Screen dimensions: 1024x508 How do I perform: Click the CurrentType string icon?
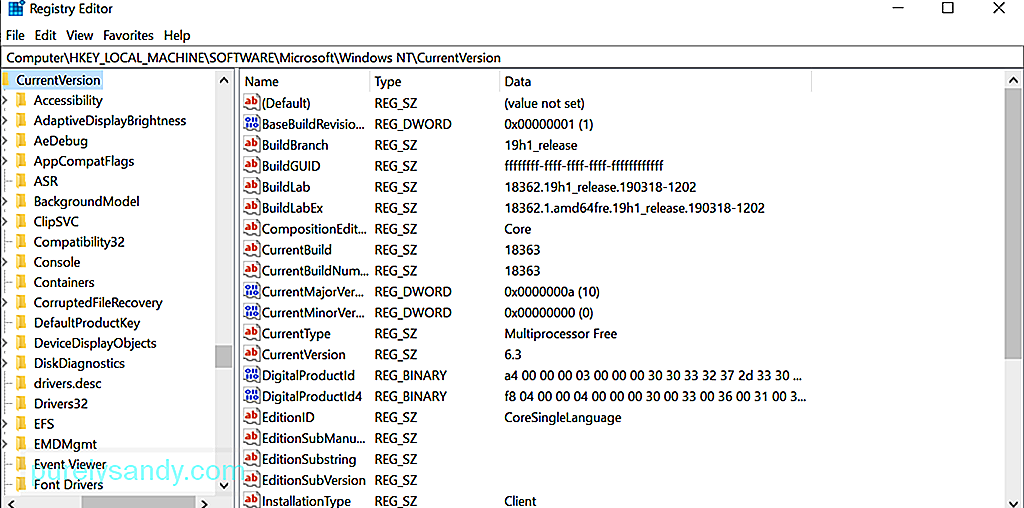tap(251, 333)
